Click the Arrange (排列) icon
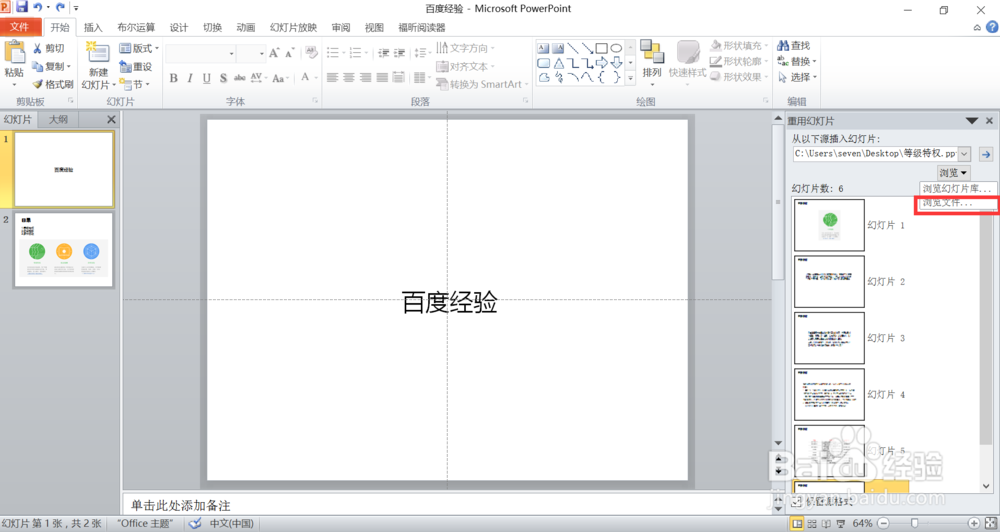Screen dimensions: 1000x532 [651, 52]
